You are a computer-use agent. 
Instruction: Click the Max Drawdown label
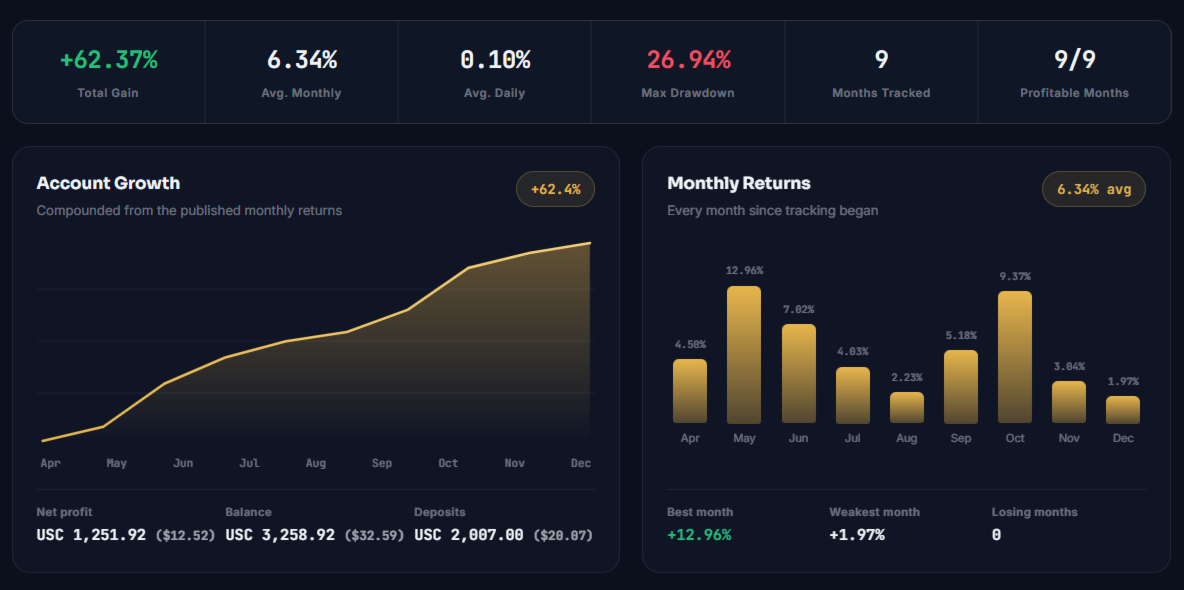point(688,93)
